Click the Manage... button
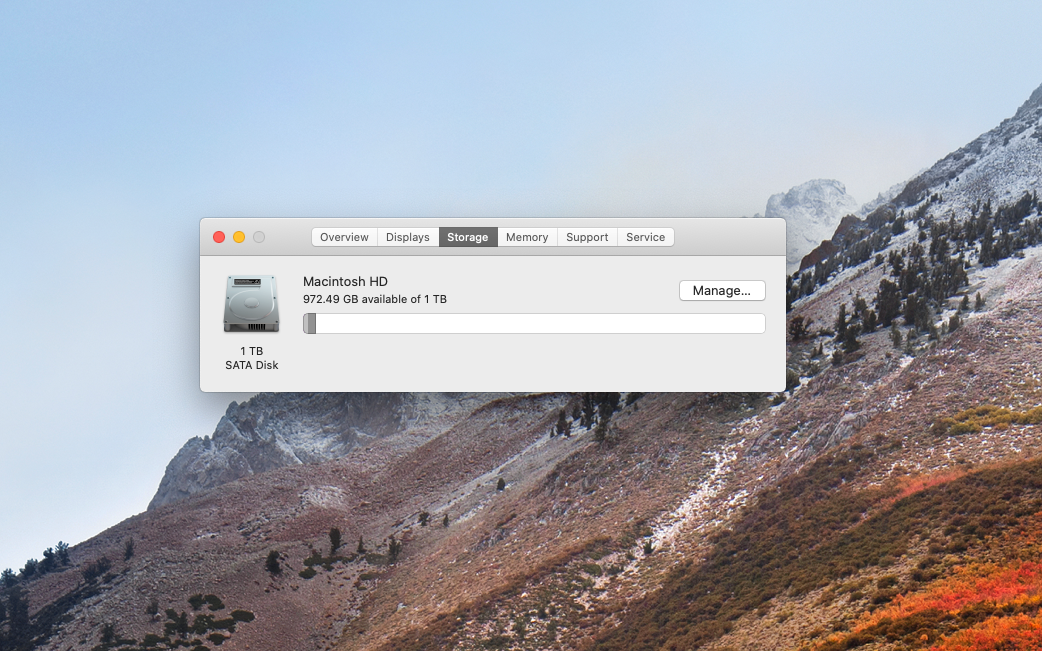Viewport: 1042px width, 651px height. coord(722,290)
